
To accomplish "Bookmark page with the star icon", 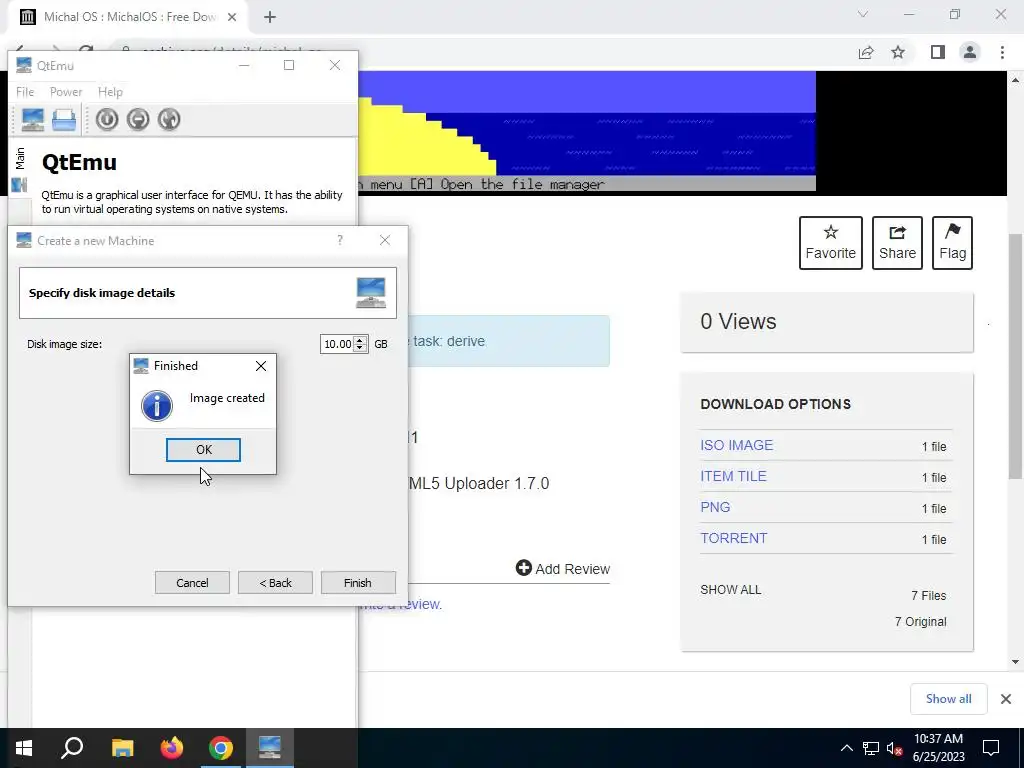I will (x=899, y=52).
